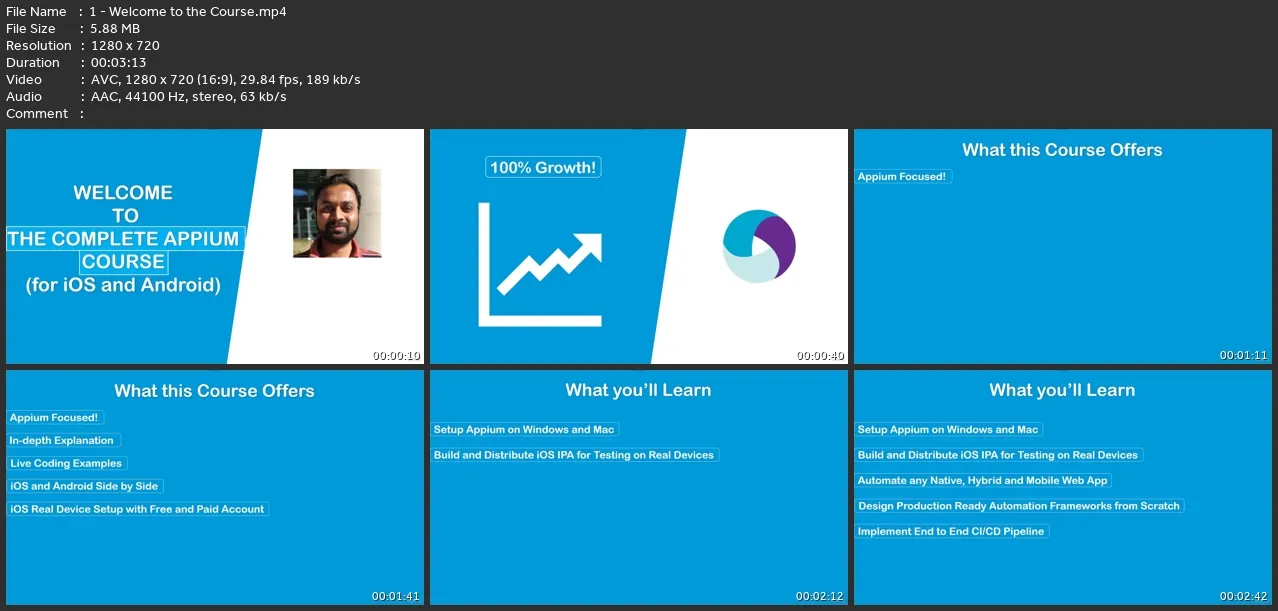Click the "Live Coding Examples" bullet
1278x611 pixels.
pyautogui.click(x=67, y=463)
